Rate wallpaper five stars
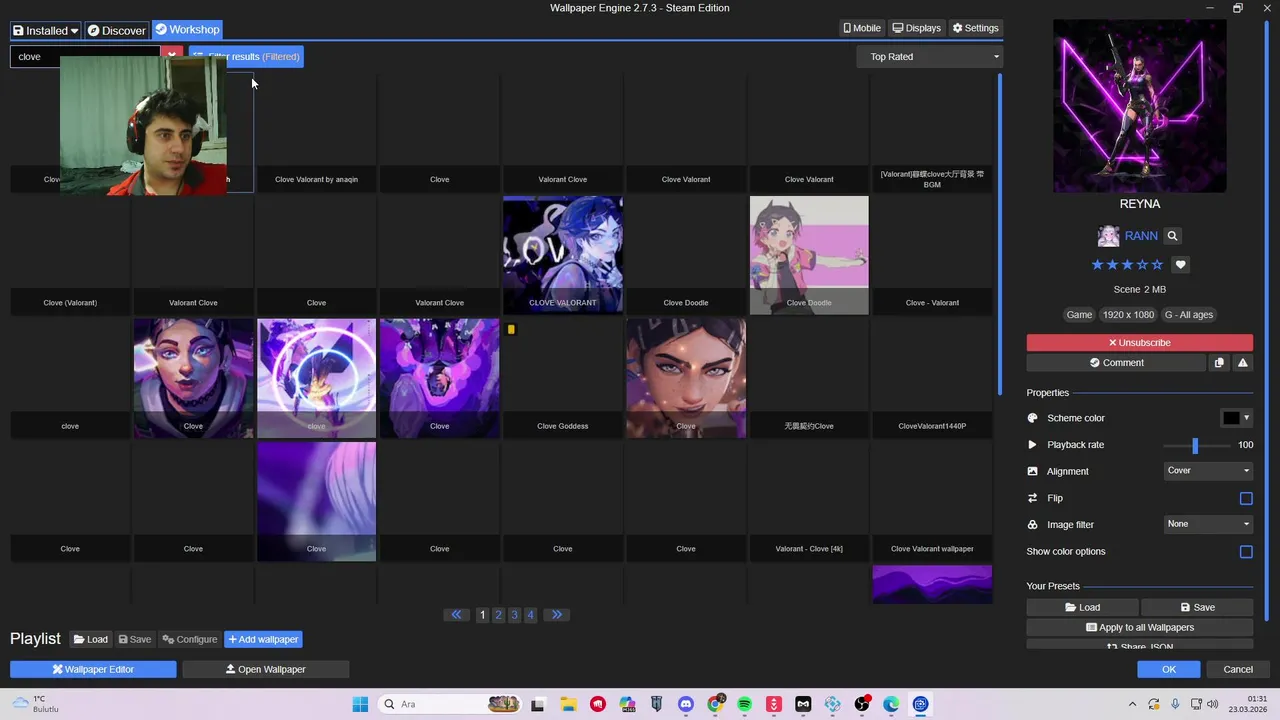The width and height of the screenshot is (1280, 720). coord(1157,265)
